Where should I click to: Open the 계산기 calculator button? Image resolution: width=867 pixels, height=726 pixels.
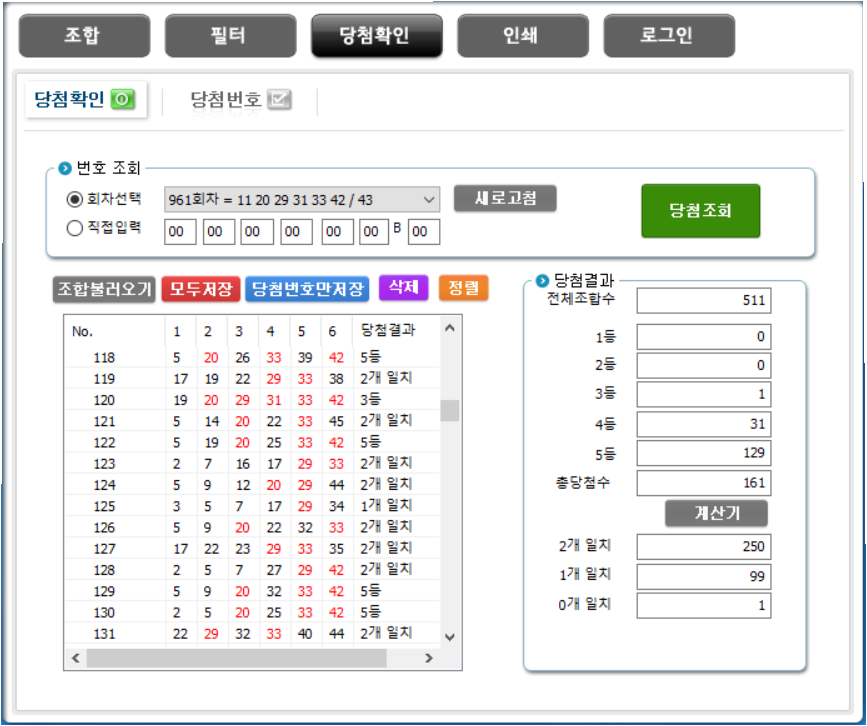pos(716,513)
